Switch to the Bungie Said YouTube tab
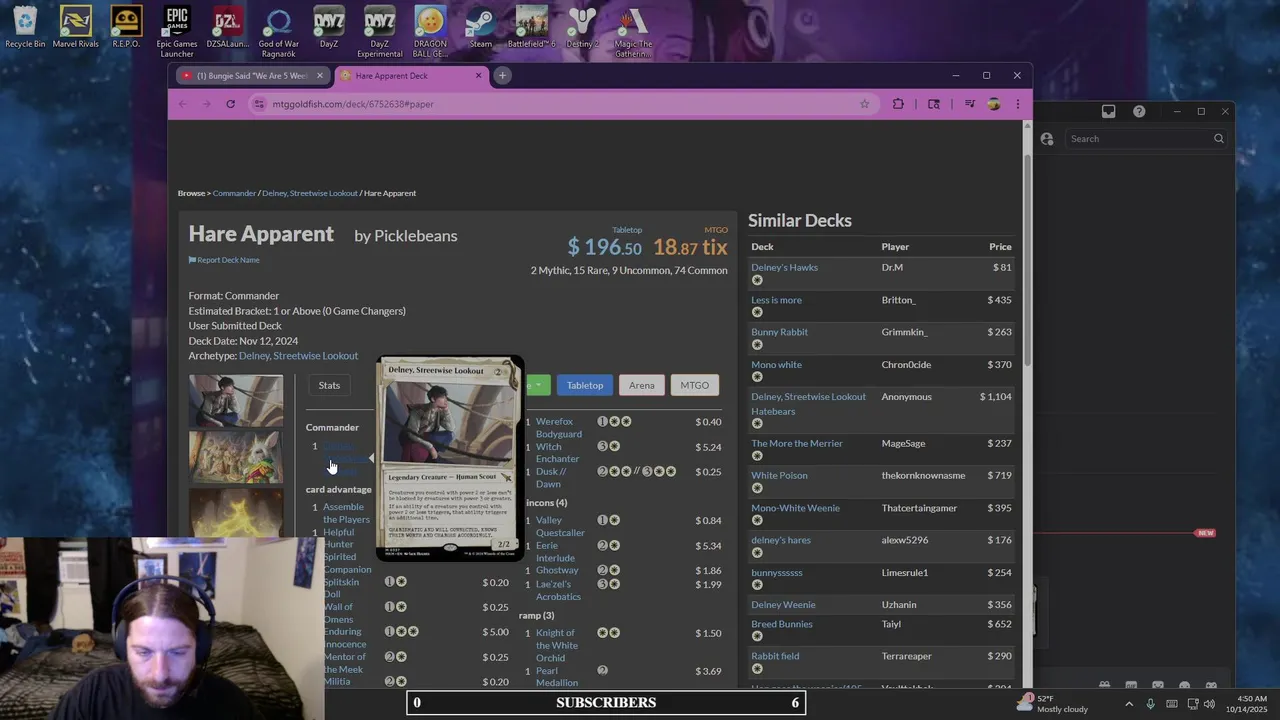Viewport: 1280px width, 720px height. coord(250,76)
